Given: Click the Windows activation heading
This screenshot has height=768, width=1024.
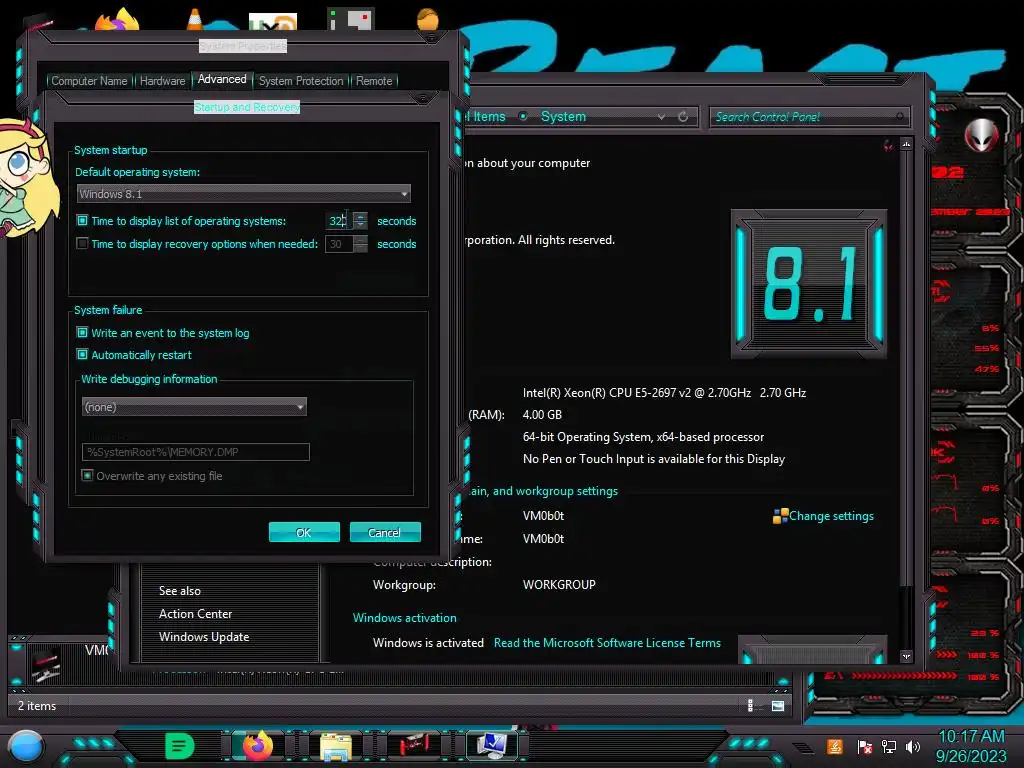Looking at the screenshot, I should click(404, 618).
